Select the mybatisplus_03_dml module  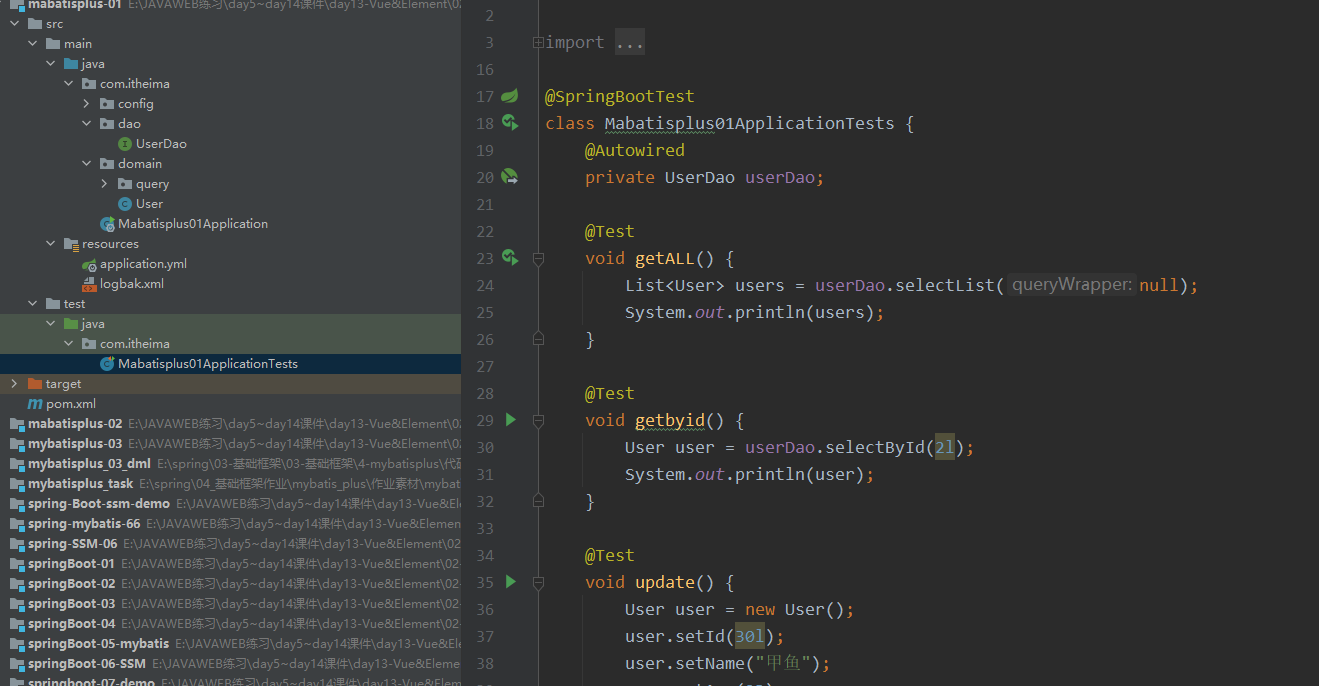(89, 464)
